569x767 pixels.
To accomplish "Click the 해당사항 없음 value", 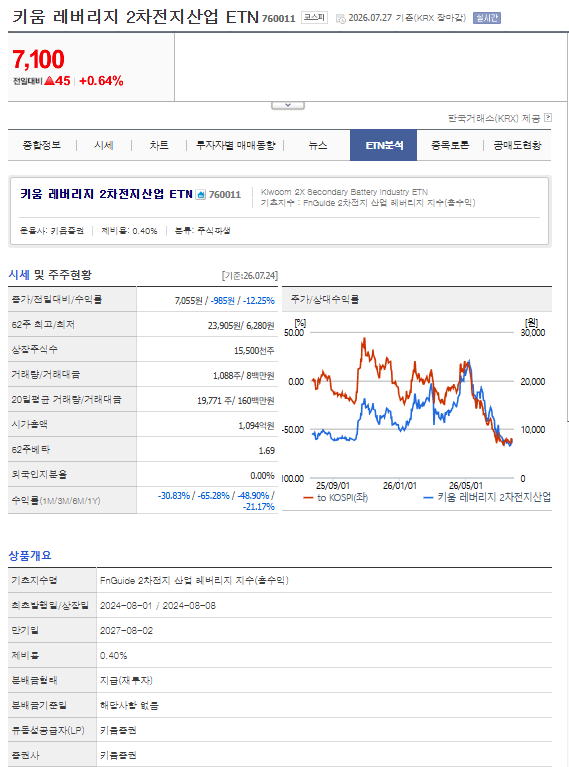I will pyautogui.click(x=129, y=705).
